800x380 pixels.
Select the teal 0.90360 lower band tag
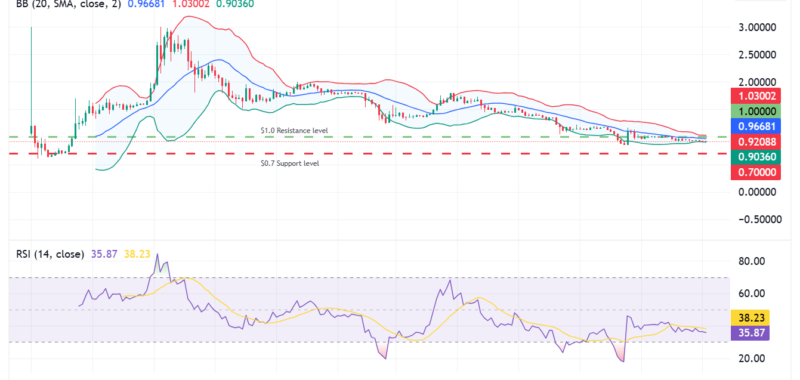click(756, 157)
